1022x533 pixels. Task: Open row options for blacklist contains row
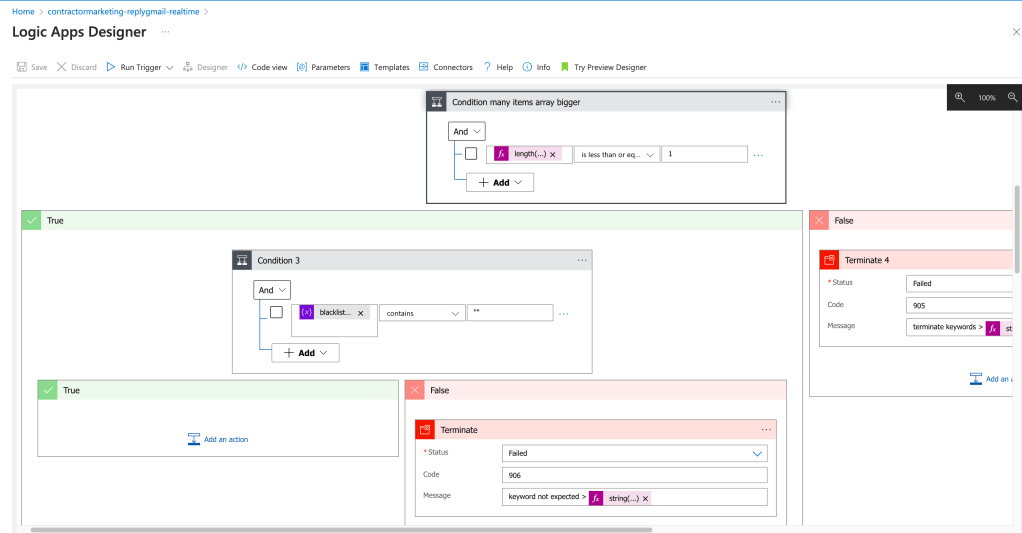pos(564,313)
